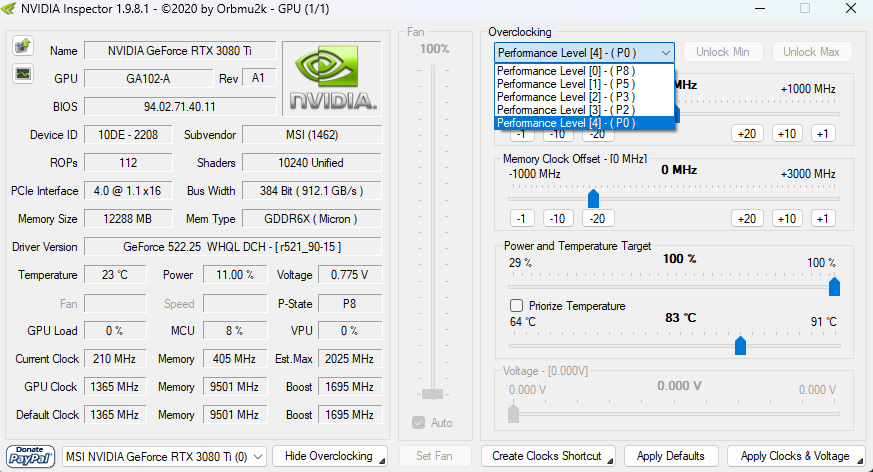Select Performance Level [0] - (P8)
Screen dimensions: 873x472
pyautogui.click(x=584, y=71)
